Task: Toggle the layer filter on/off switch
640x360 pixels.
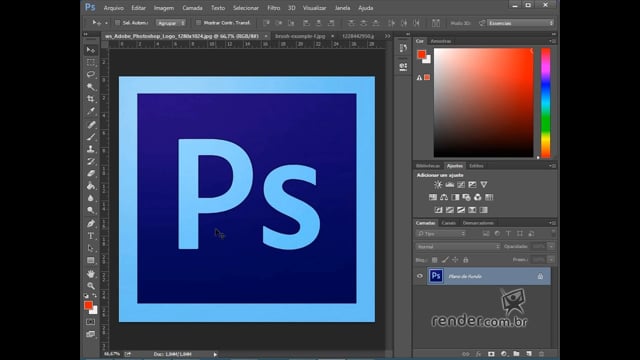Action: (x=553, y=233)
